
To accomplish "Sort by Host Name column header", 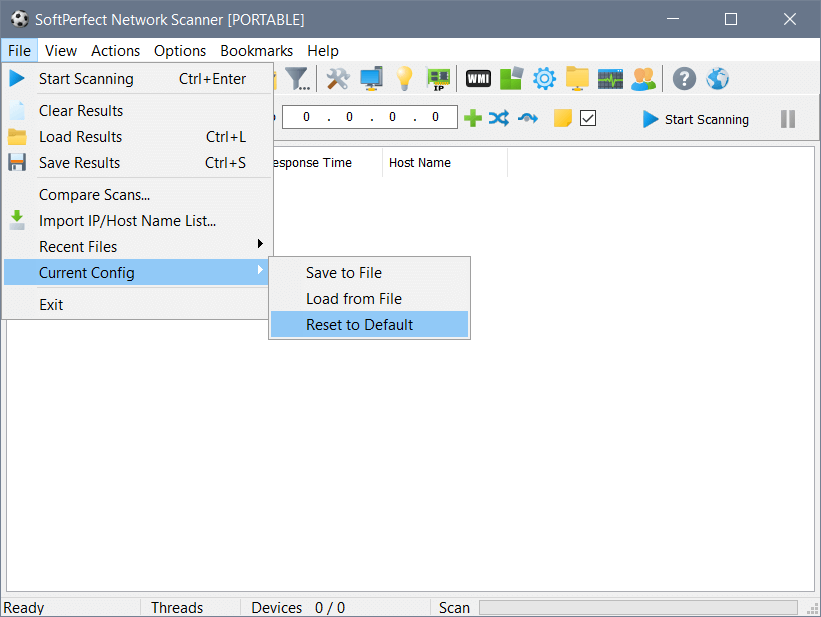I will coord(445,163).
